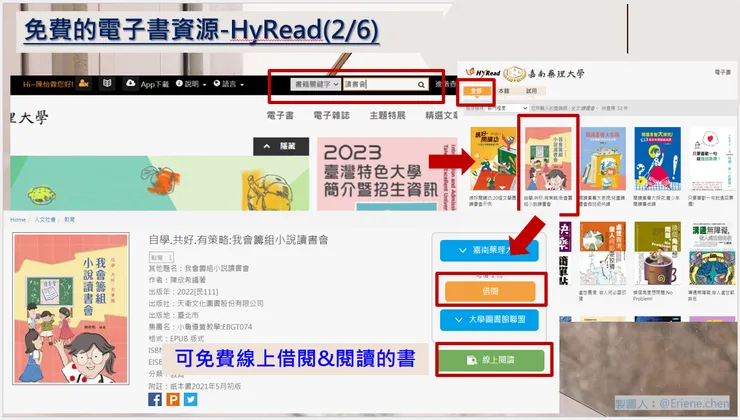Select the 本館 results tab
The width and height of the screenshot is (740, 420).
pyautogui.click(x=504, y=91)
